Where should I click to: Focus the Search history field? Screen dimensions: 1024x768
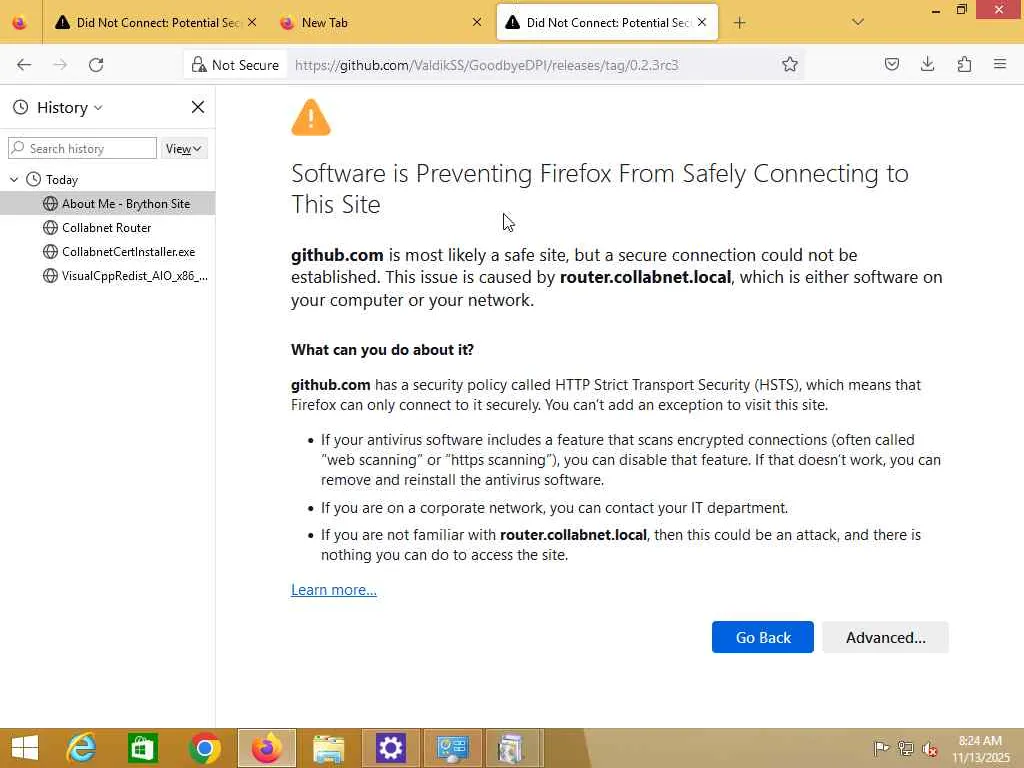[x=90, y=149]
